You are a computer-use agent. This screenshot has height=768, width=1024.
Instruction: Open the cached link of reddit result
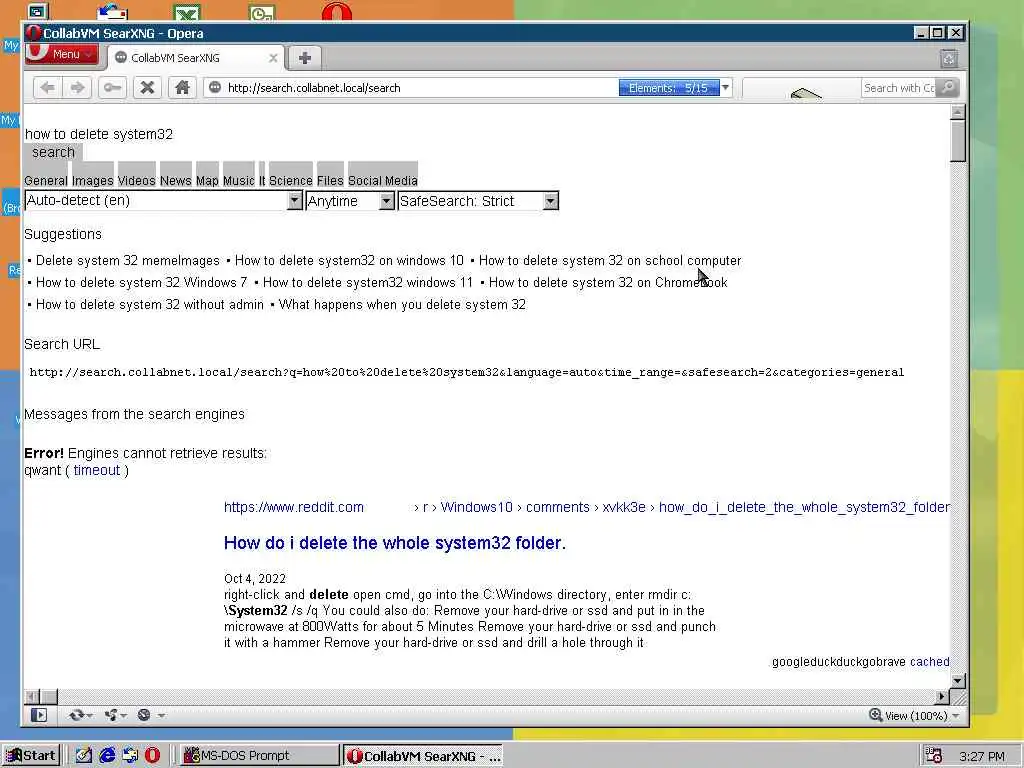(x=930, y=662)
